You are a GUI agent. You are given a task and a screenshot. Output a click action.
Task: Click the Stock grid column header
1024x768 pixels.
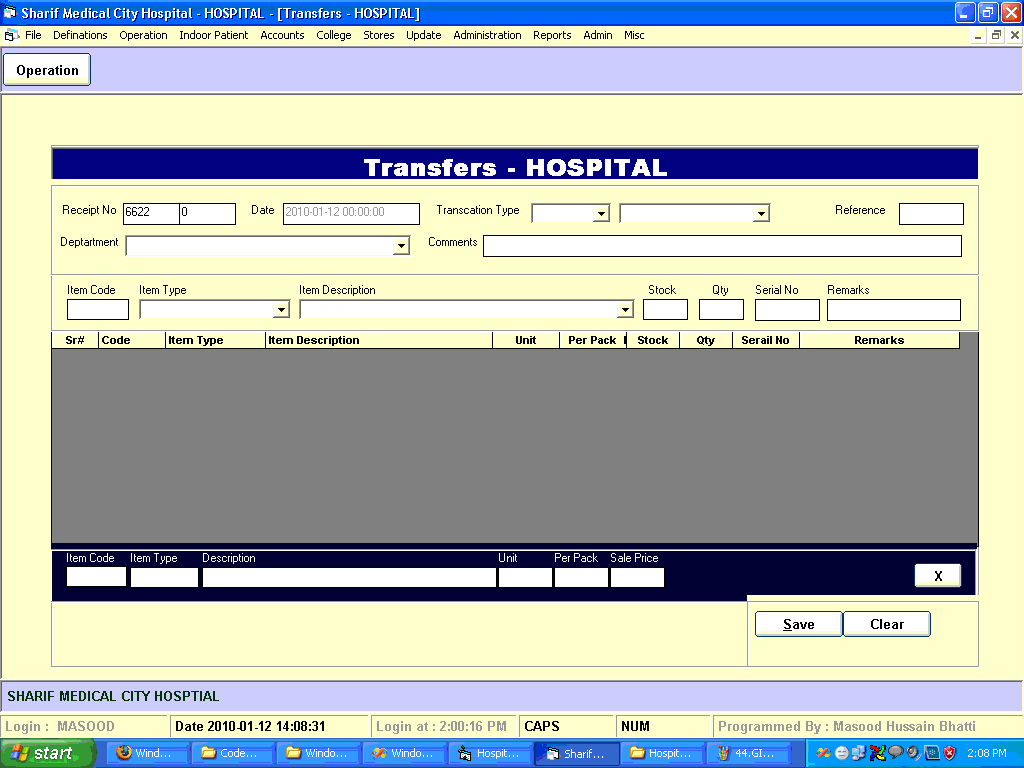tap(653, 340)
